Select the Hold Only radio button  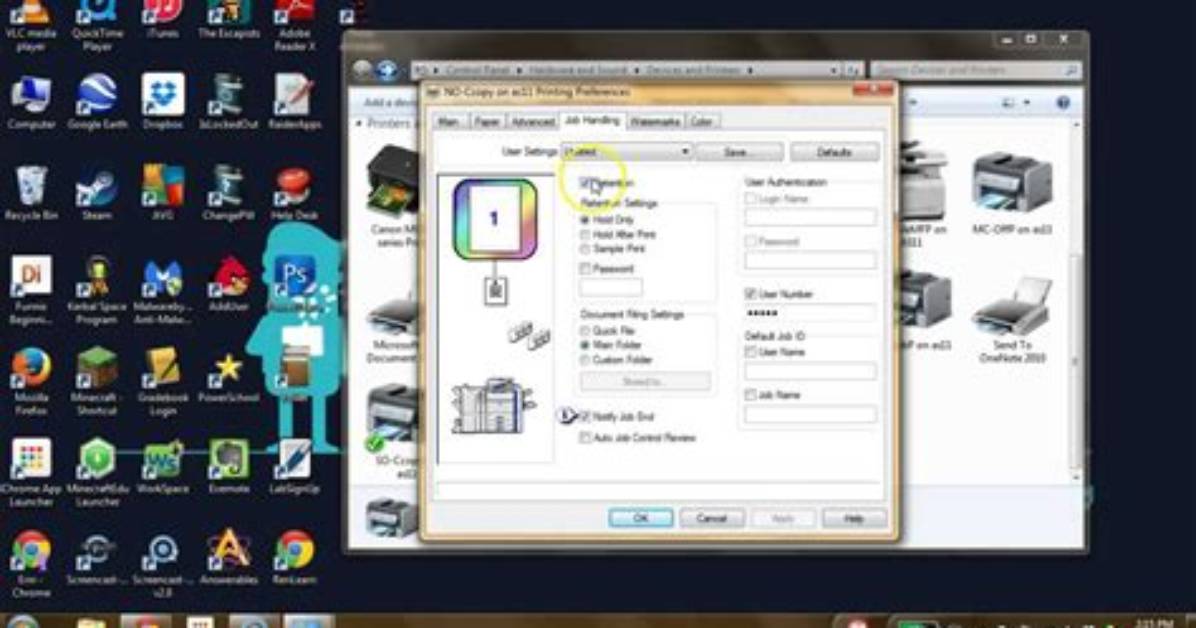tap(585, 220)
